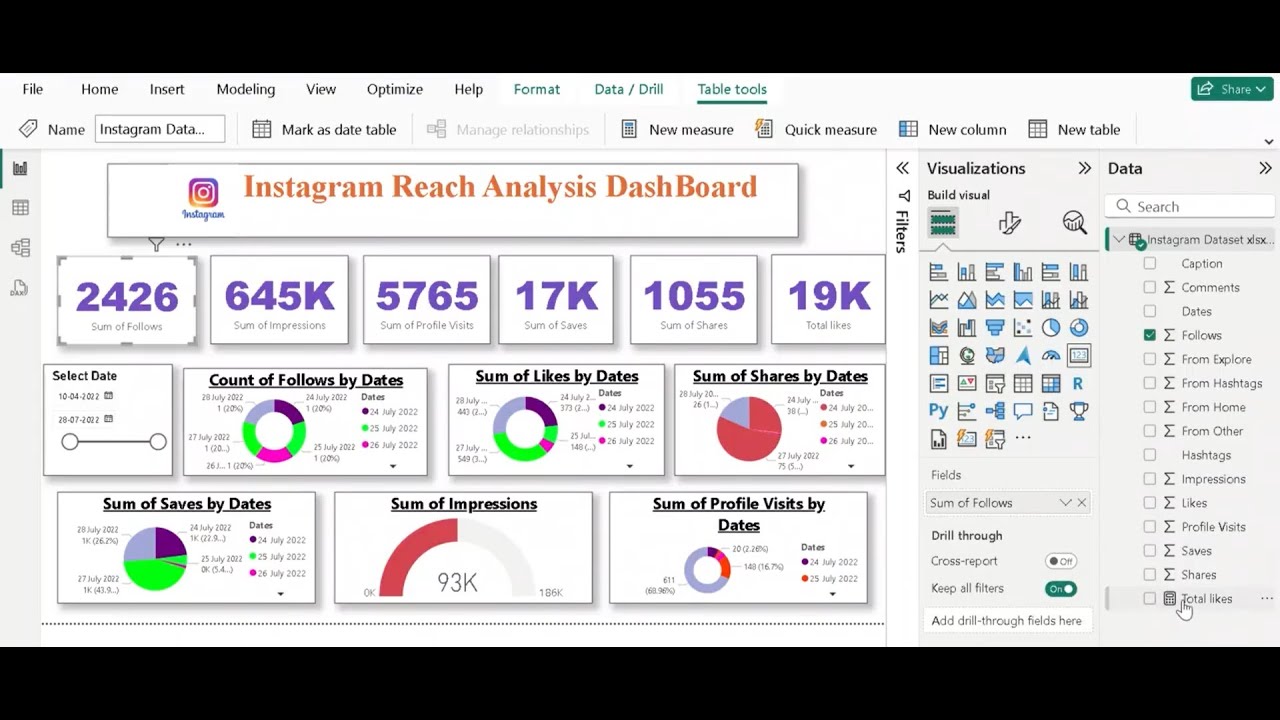Choose the donut chart visual
Viewport: 1280px width, 720px height.
coord(1078,328)
